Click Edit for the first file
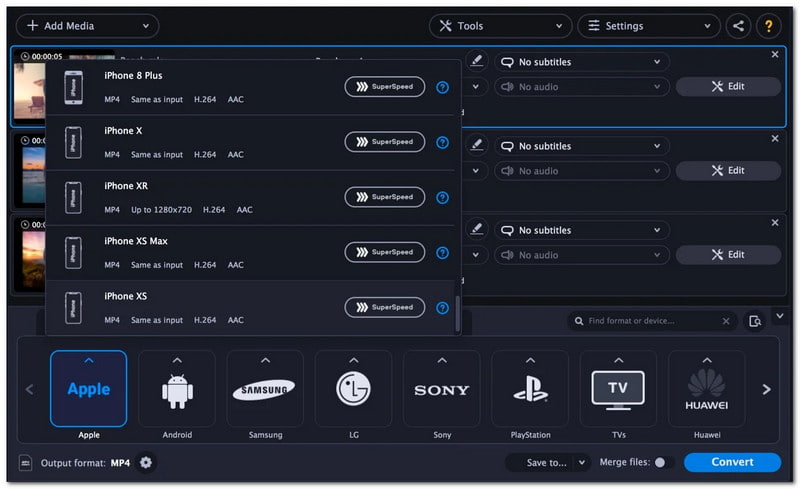Image resolution: width=800 pixels, height=489 pixels. (x=728, y=86)
